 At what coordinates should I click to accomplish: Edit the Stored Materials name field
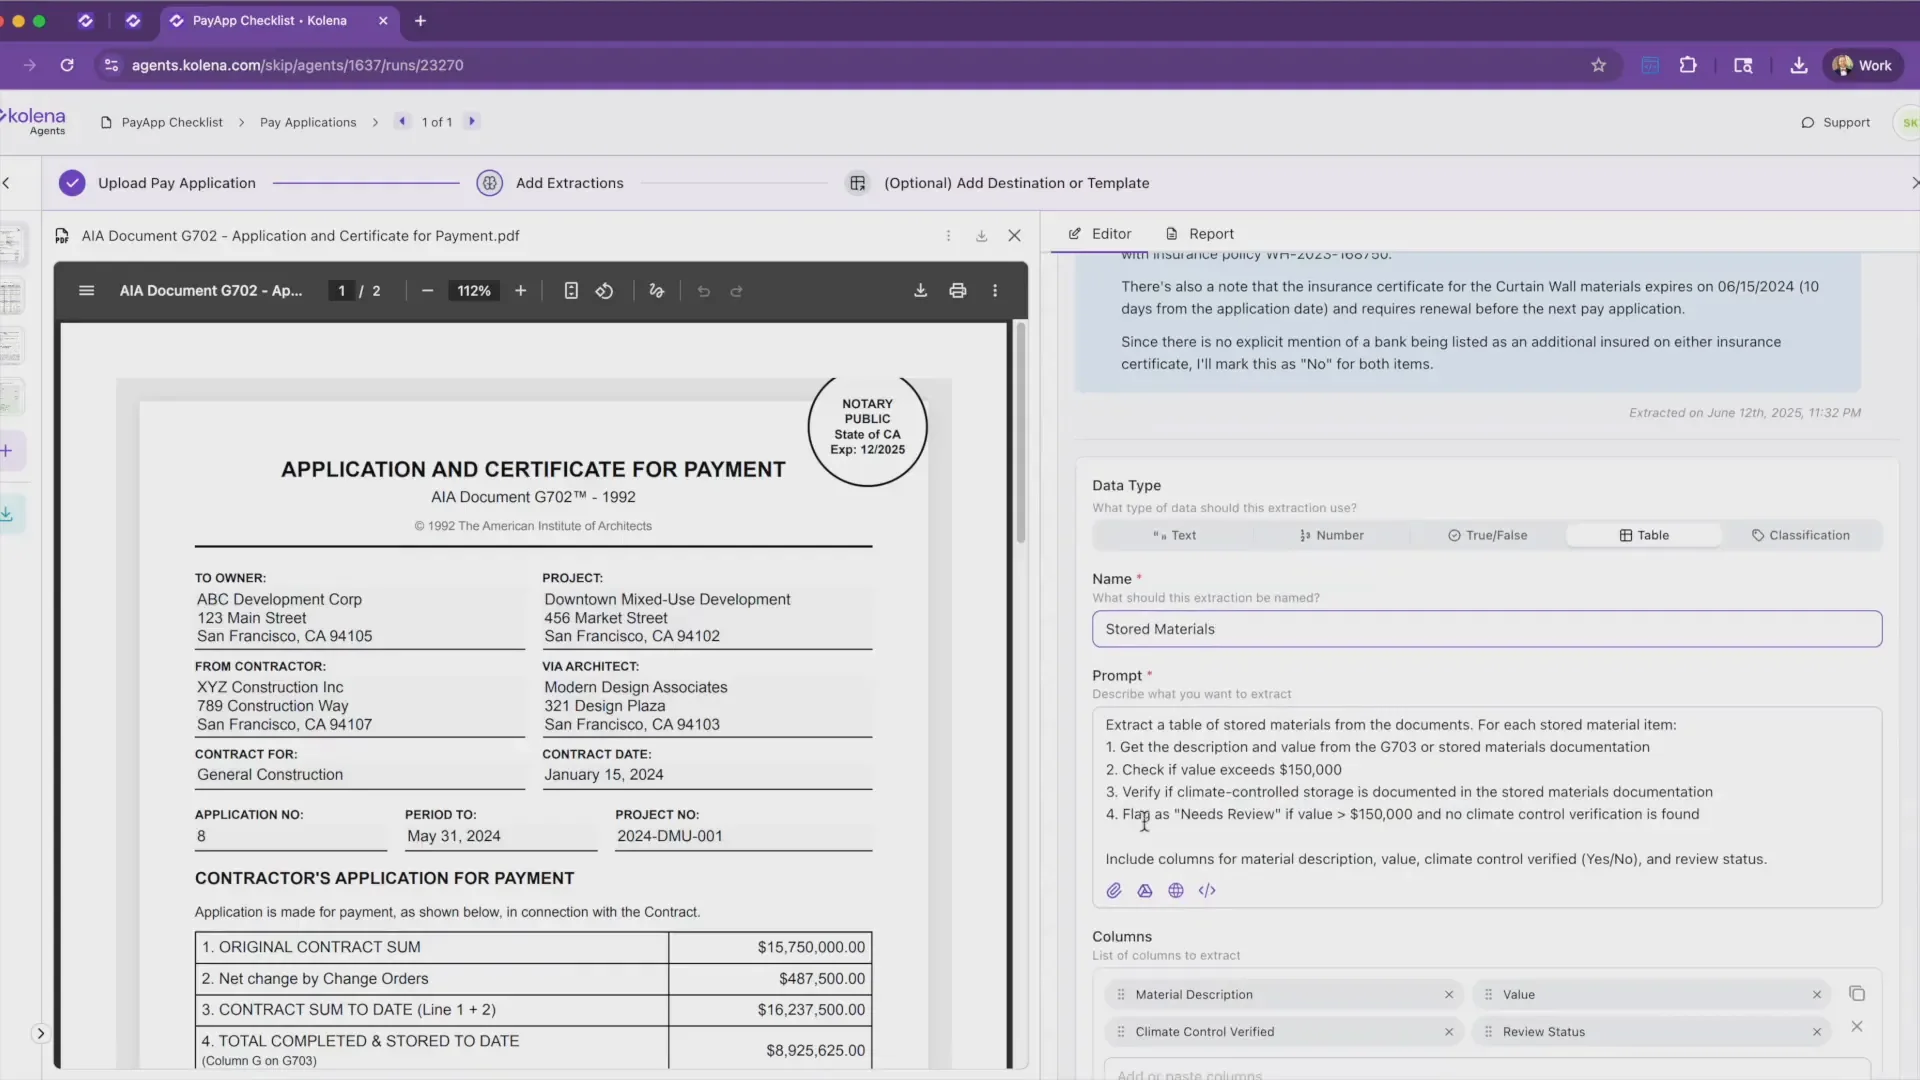click(1488, 629)
